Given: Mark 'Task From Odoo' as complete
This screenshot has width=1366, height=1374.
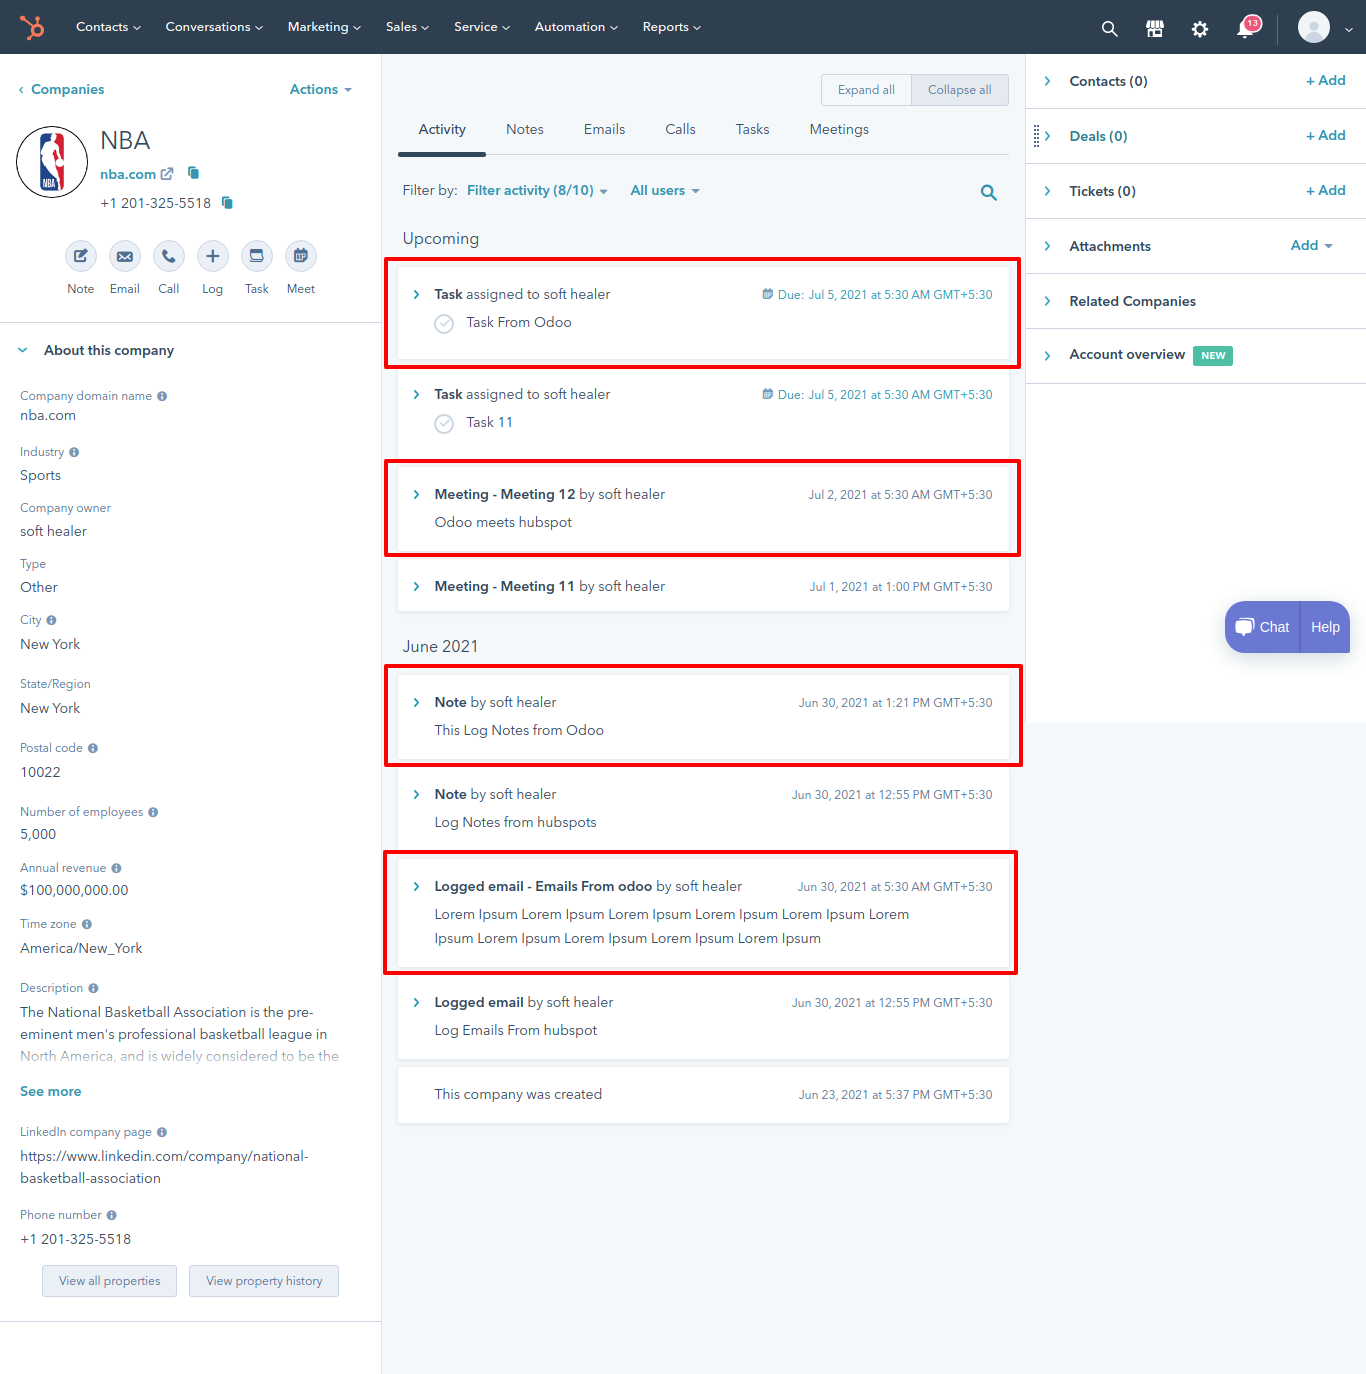Looking at the screenshot, I should pyautogui.click(x=444, y=324).
